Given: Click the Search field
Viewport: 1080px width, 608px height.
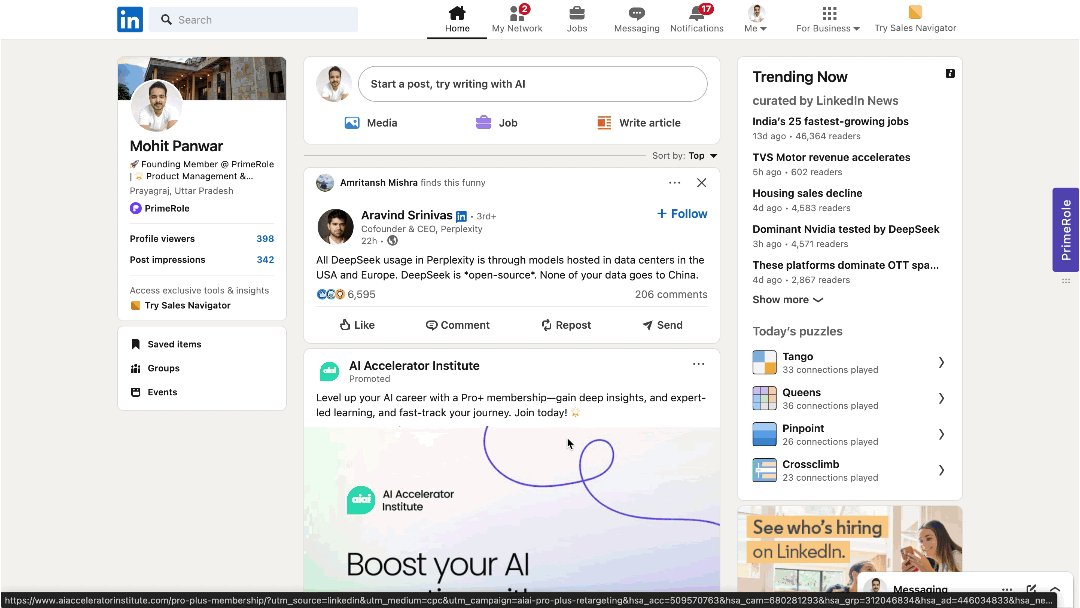Looking at the screenshot, I should point(255,19).
